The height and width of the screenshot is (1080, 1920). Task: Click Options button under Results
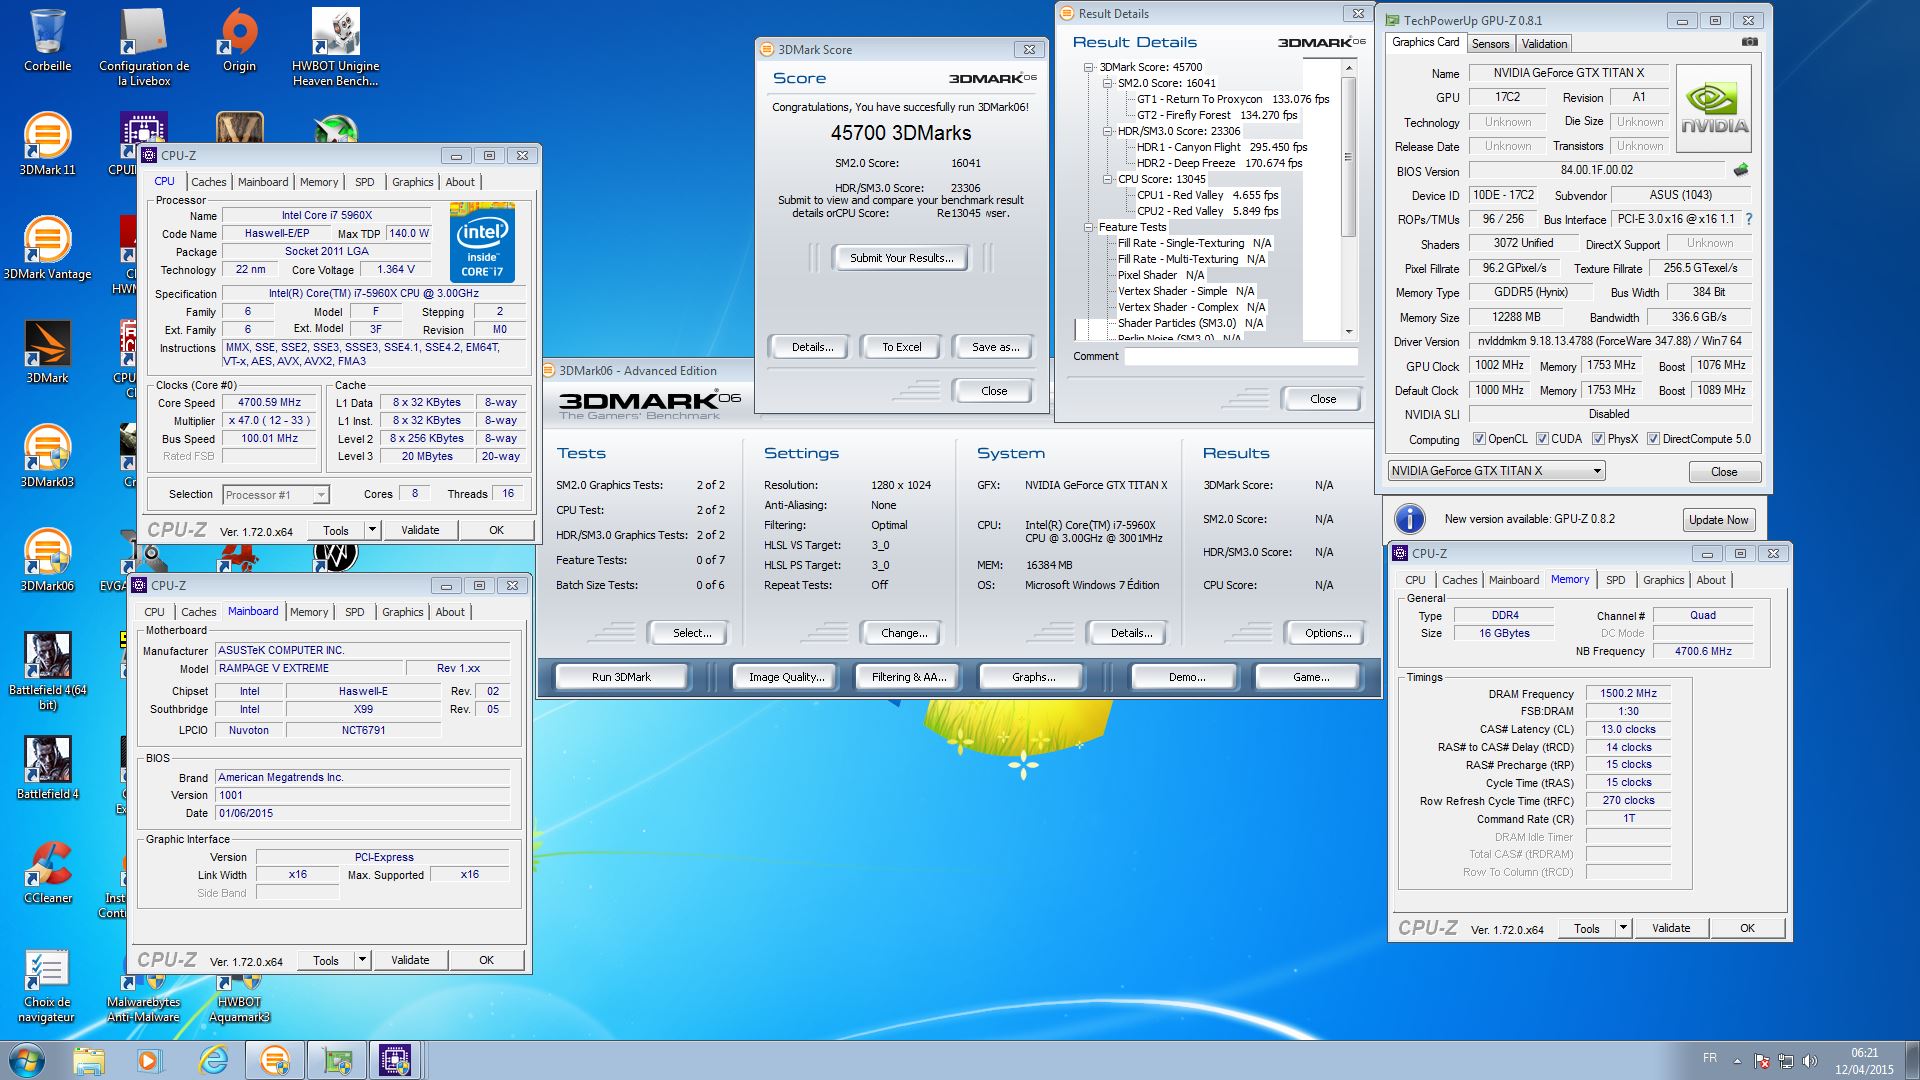click(1327, 633)
